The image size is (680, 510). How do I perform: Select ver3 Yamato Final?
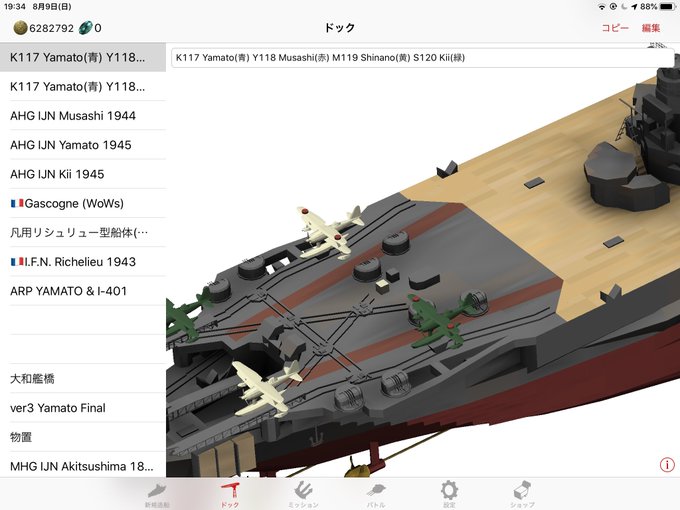click(83, 408)
